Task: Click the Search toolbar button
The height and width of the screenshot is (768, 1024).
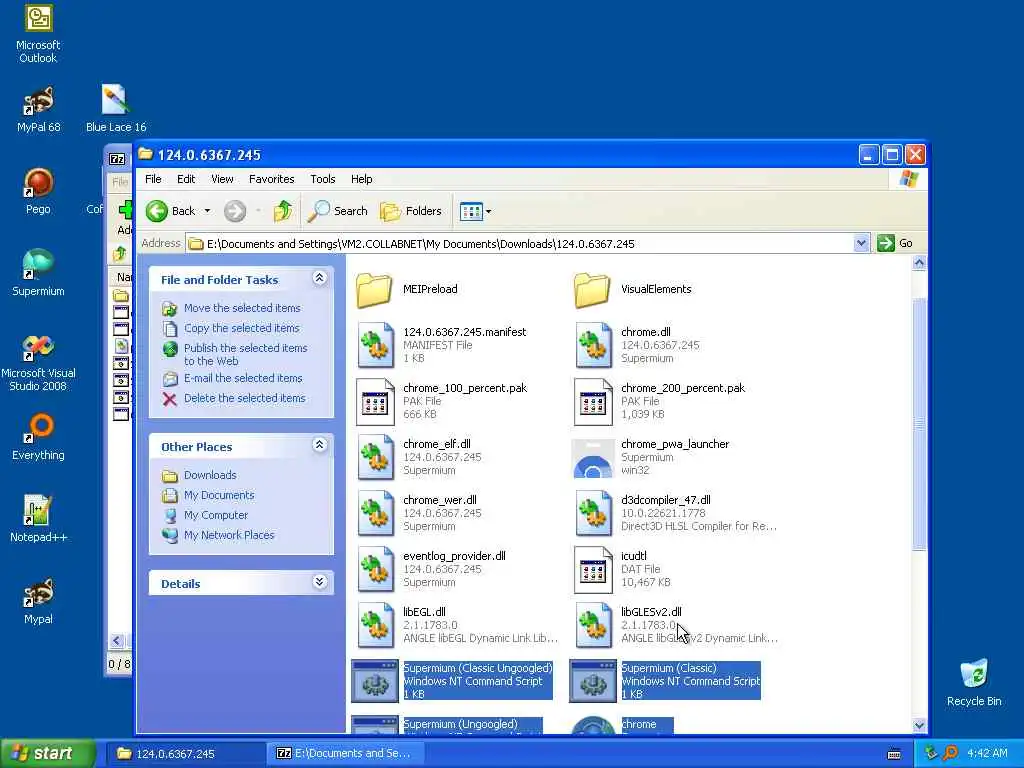Action: pyautogui.click(x=338, y=211)
